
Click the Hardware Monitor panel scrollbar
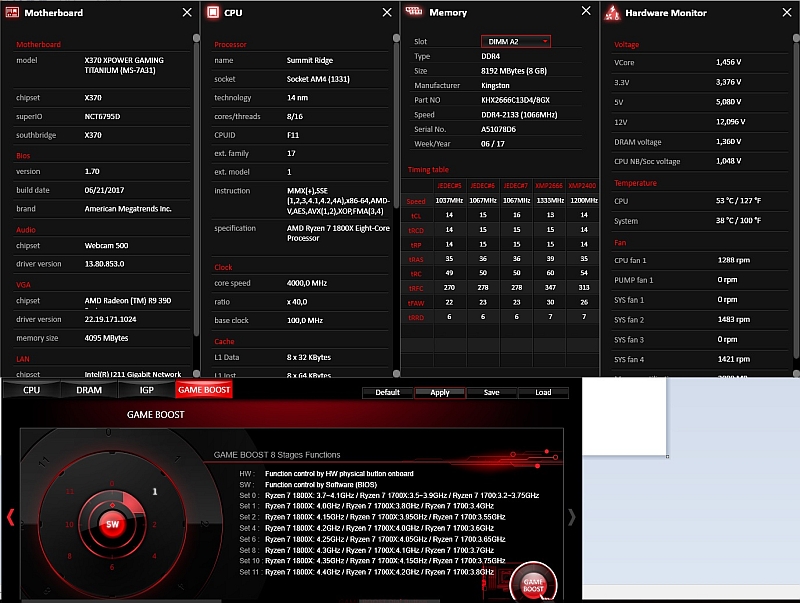click(x=796, y=199)
